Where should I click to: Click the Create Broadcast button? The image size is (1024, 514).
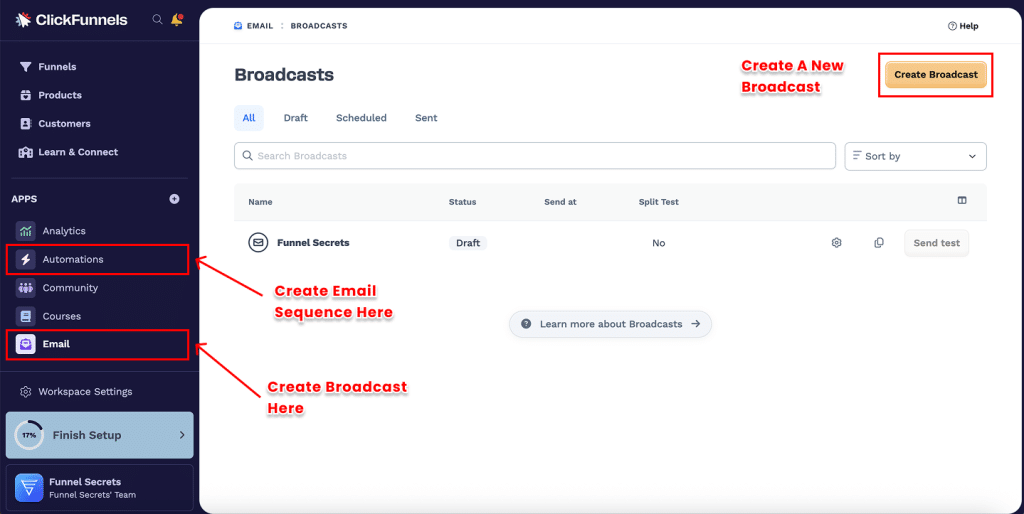tap(936, 74)
